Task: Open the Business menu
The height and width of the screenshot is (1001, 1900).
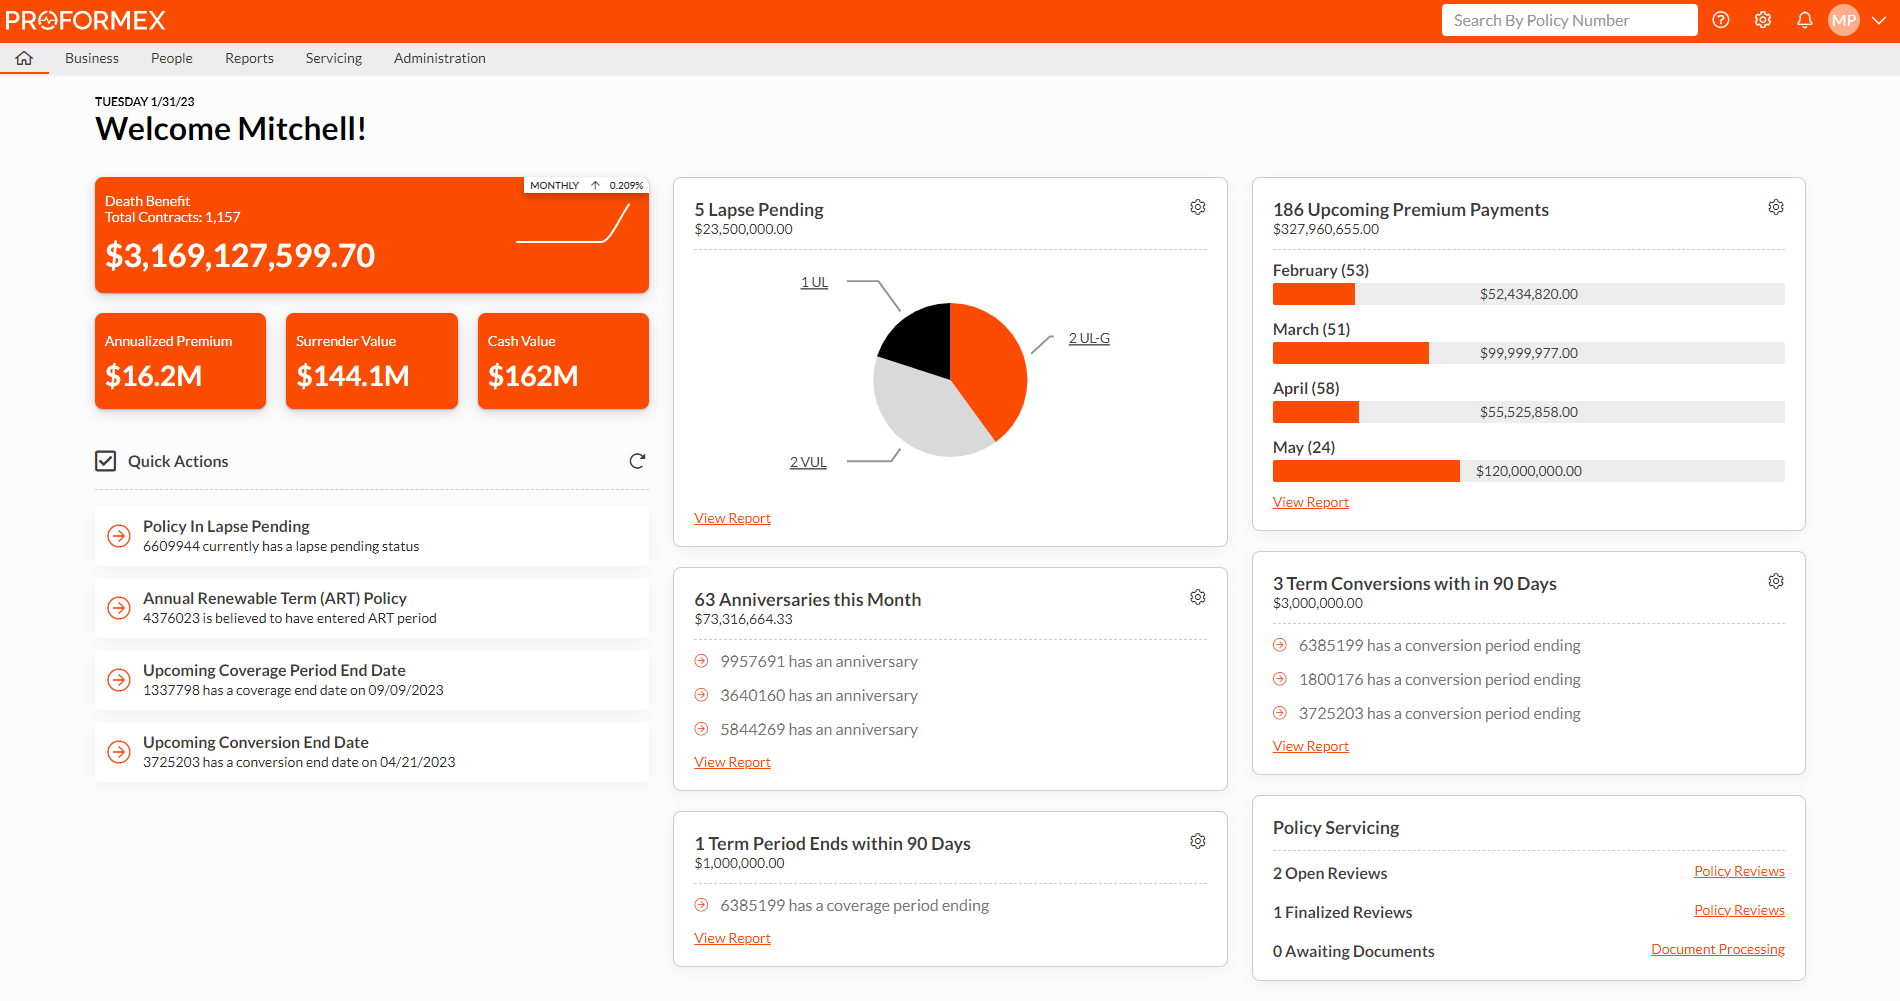Action: (92, 58)
